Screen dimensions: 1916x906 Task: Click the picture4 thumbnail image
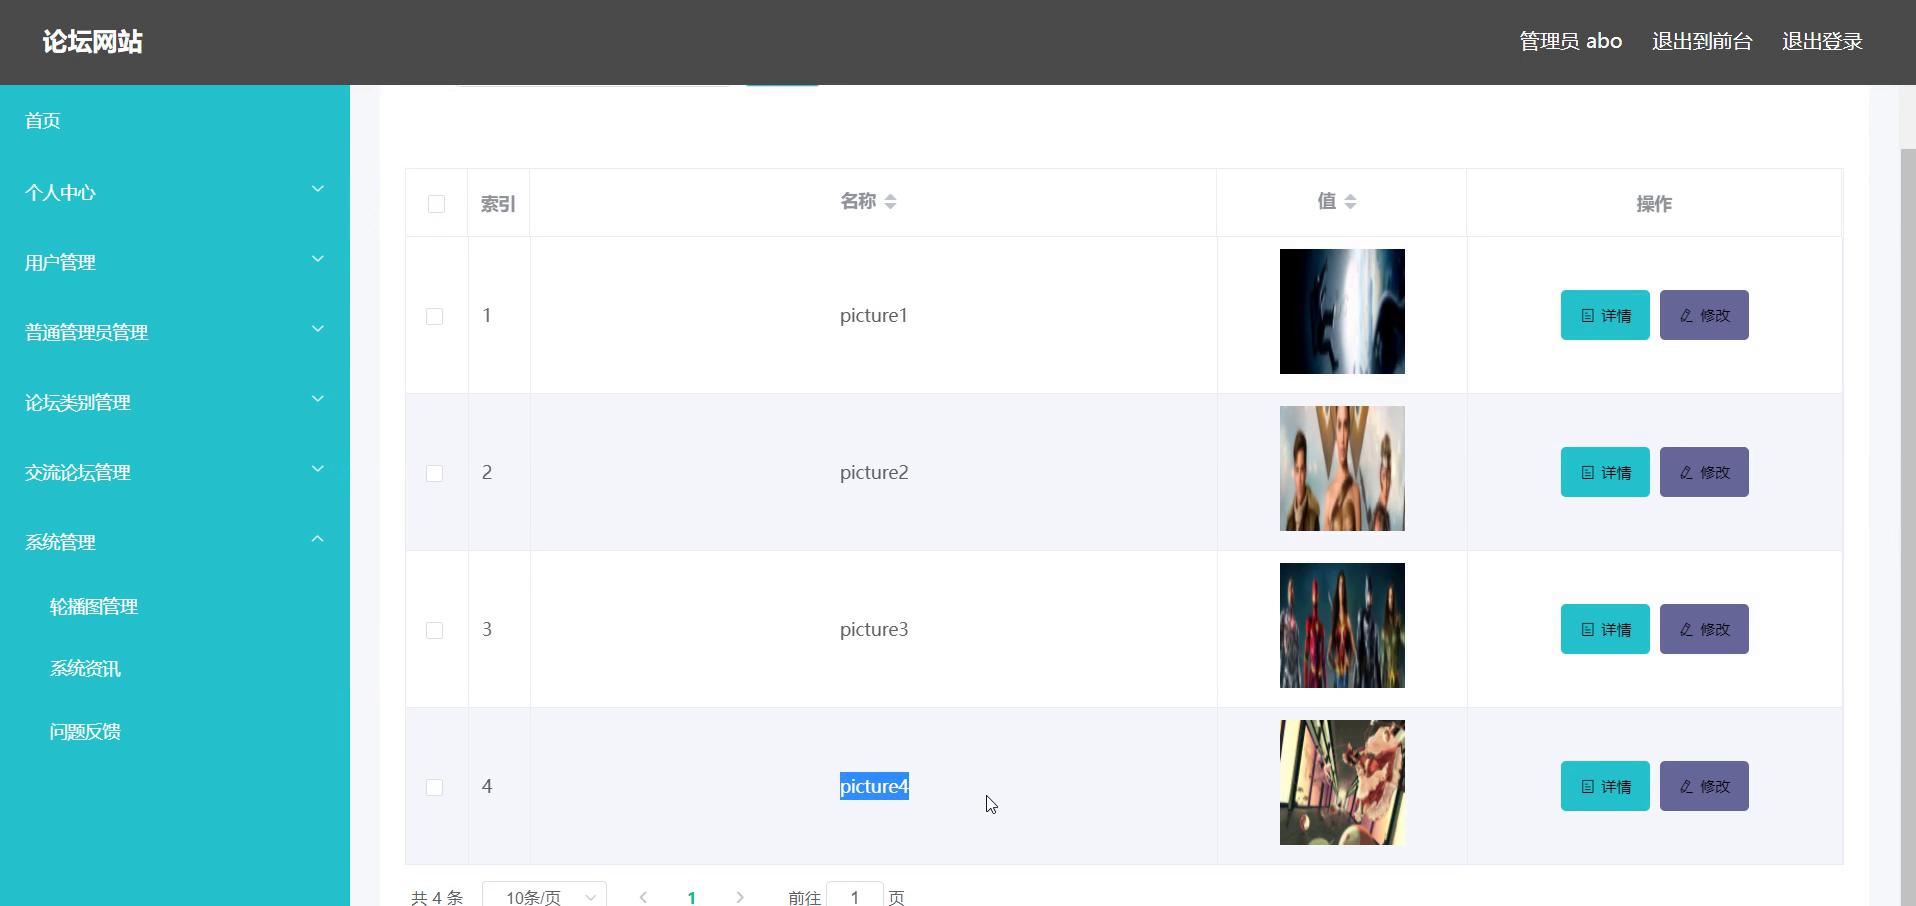click(1342, 783)
